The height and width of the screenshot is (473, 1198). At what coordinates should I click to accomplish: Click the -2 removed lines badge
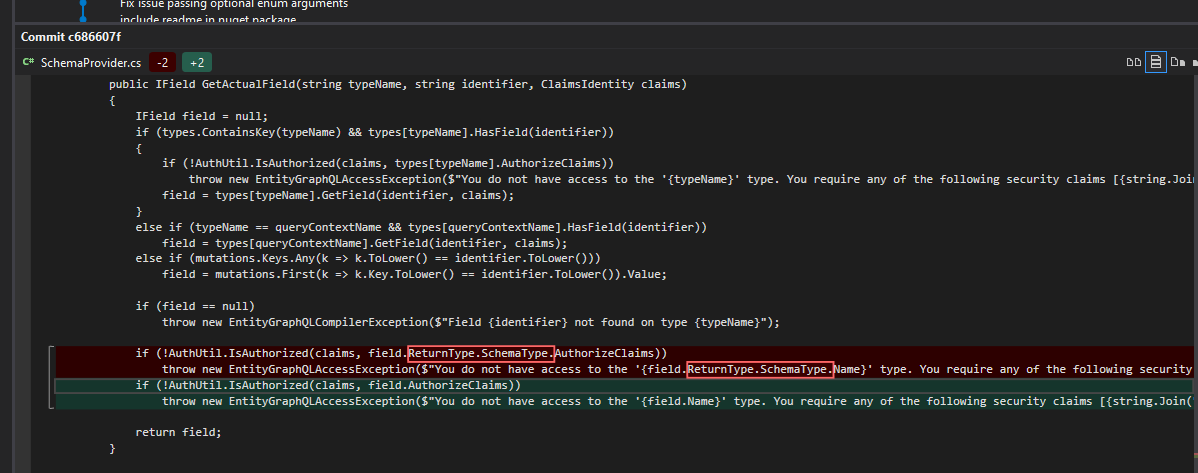coord(163,63)
